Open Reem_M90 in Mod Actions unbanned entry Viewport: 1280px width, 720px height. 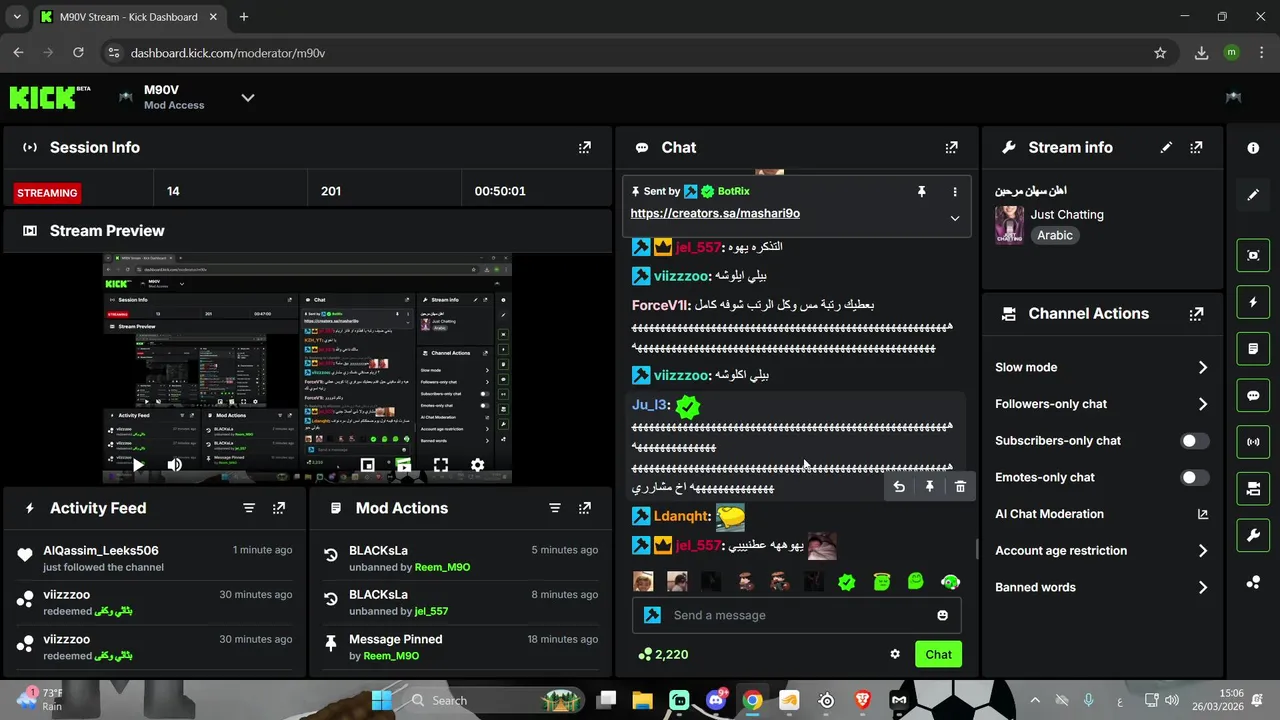point(443,567)
